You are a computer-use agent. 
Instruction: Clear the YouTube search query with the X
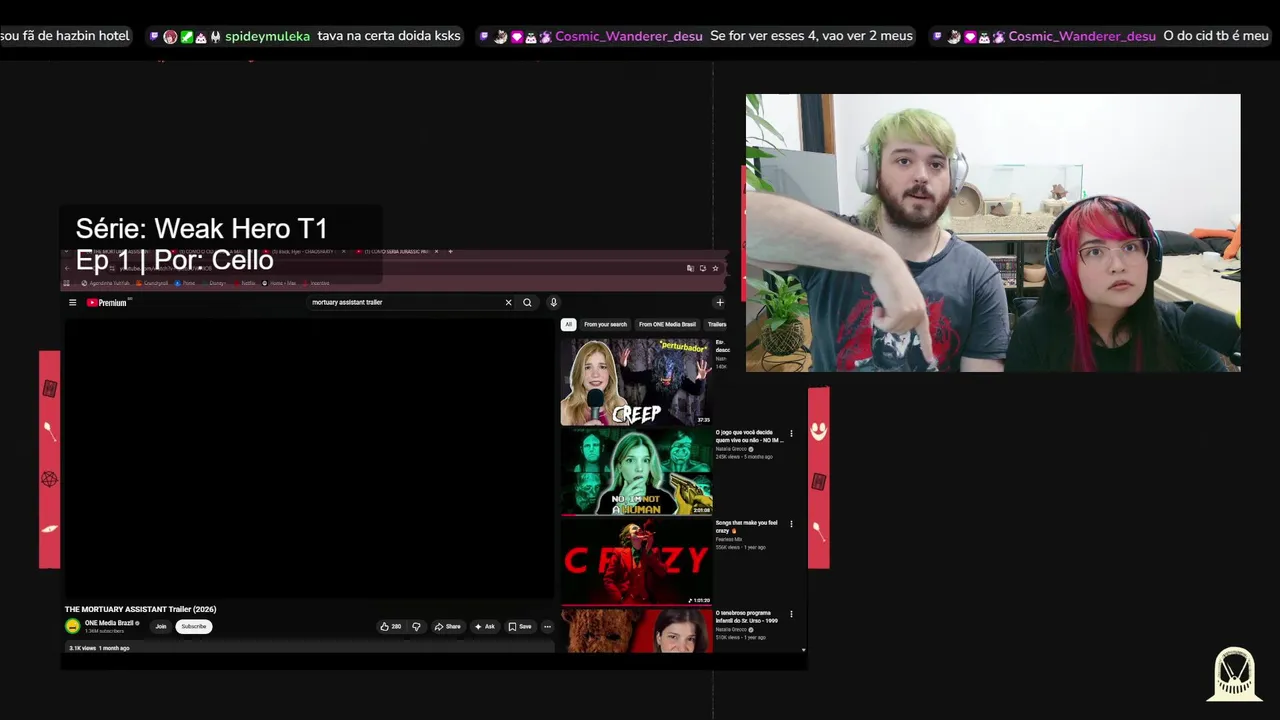point(508,302)
